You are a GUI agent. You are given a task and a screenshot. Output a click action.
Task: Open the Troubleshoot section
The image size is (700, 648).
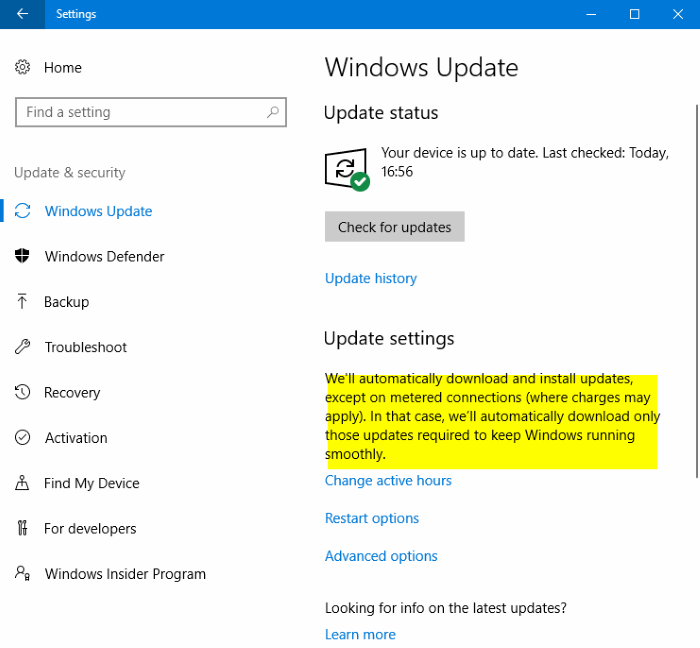click(86, 347)
